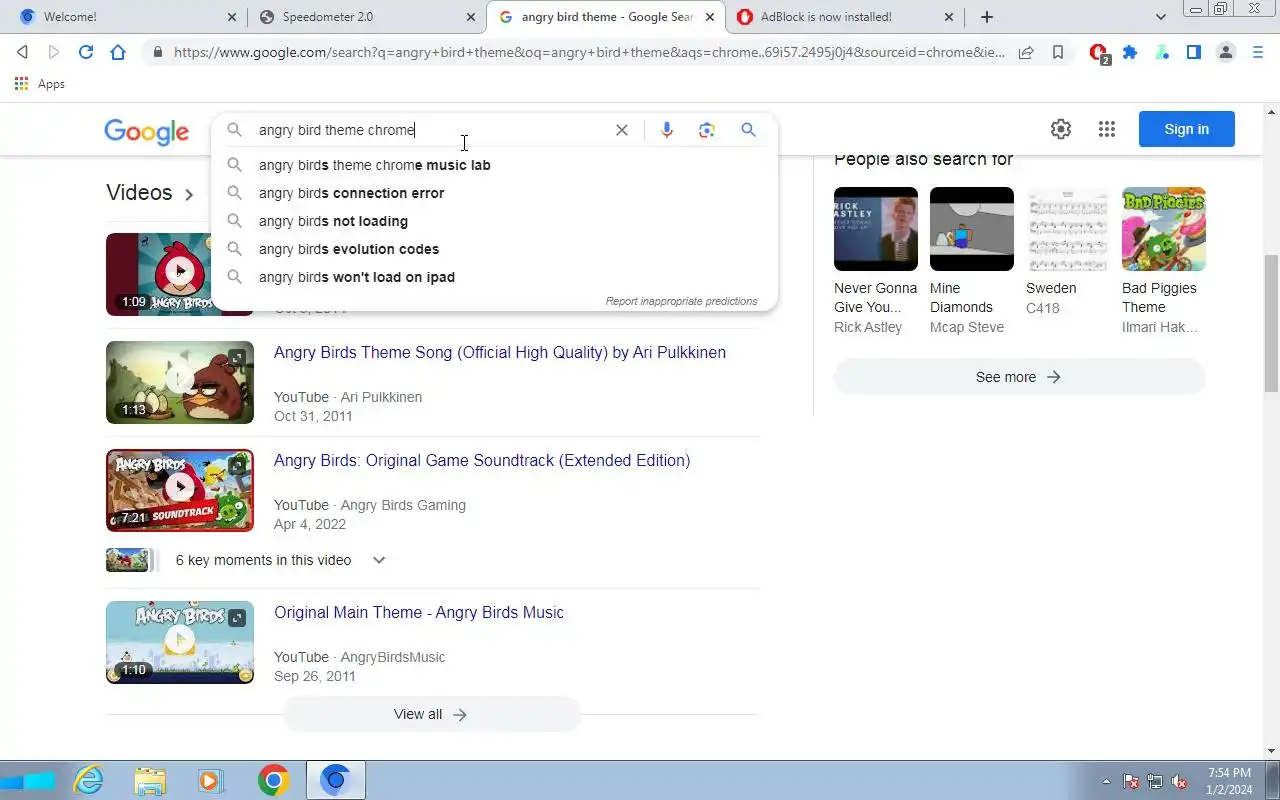This screenshot has height=800, width=1280.
Task: Bookmark this page with the bookmark icon
Action: coord(1058,53)
